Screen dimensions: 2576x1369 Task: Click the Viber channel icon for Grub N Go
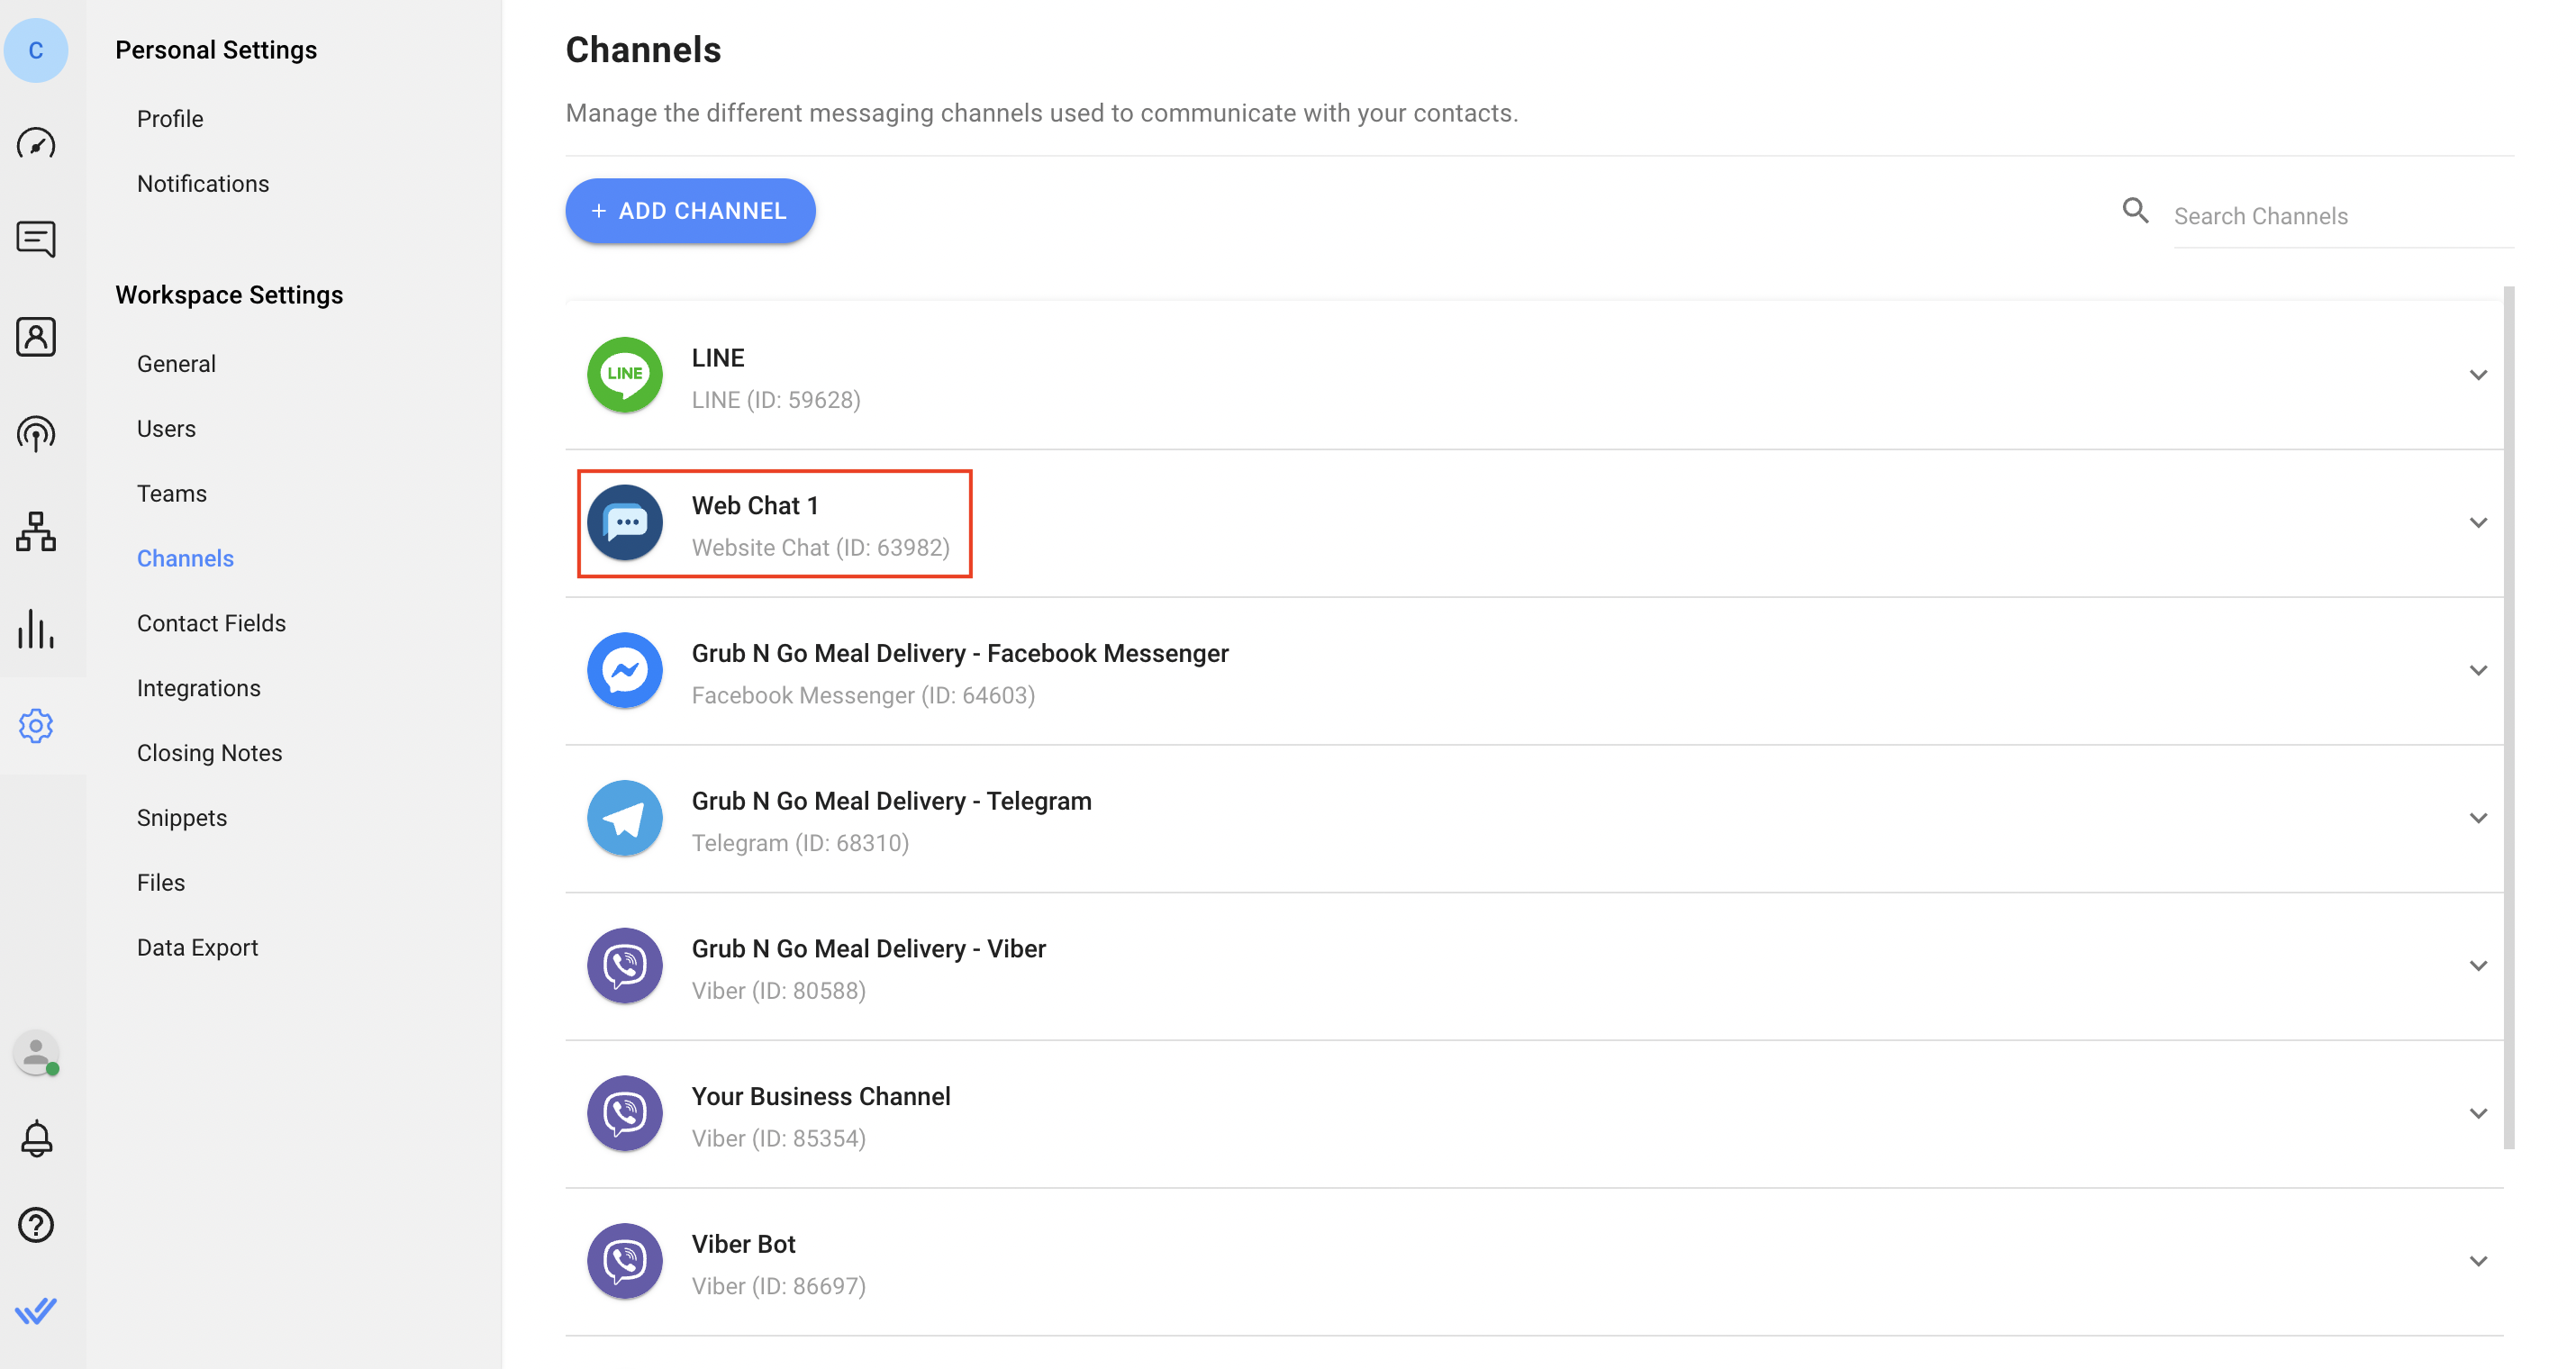tap(625, 966)
